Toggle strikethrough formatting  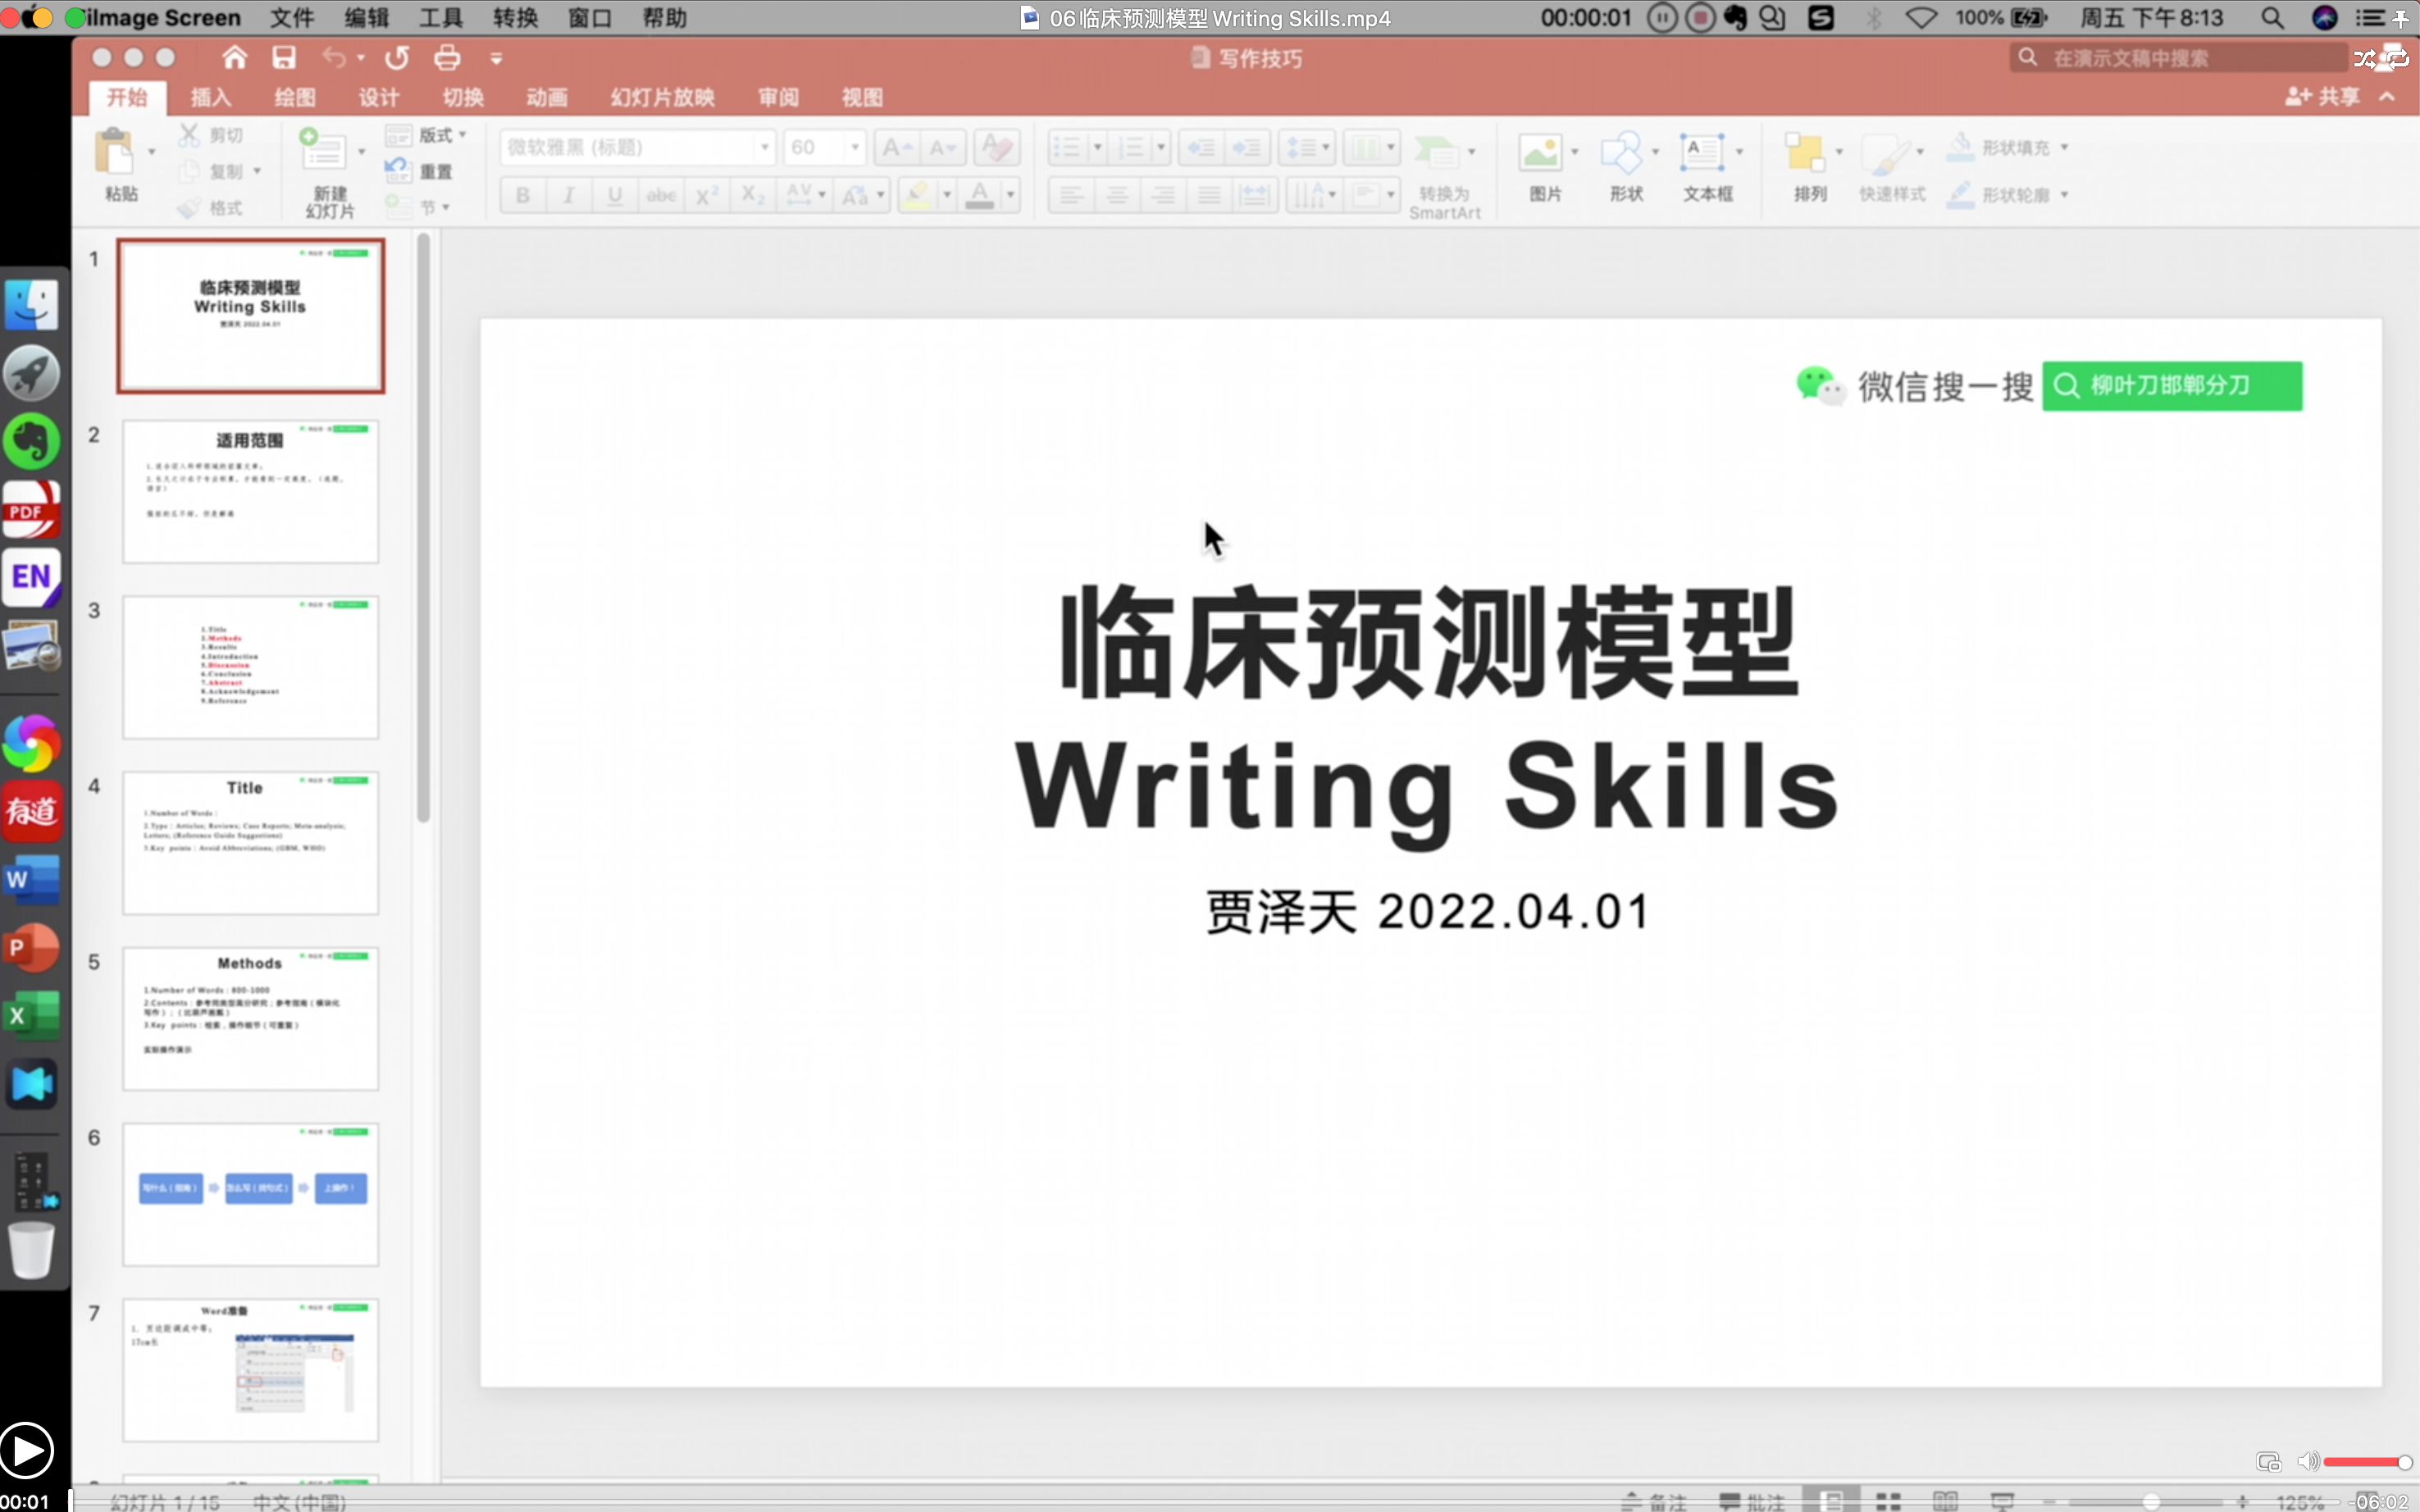(x=660, y=194)
